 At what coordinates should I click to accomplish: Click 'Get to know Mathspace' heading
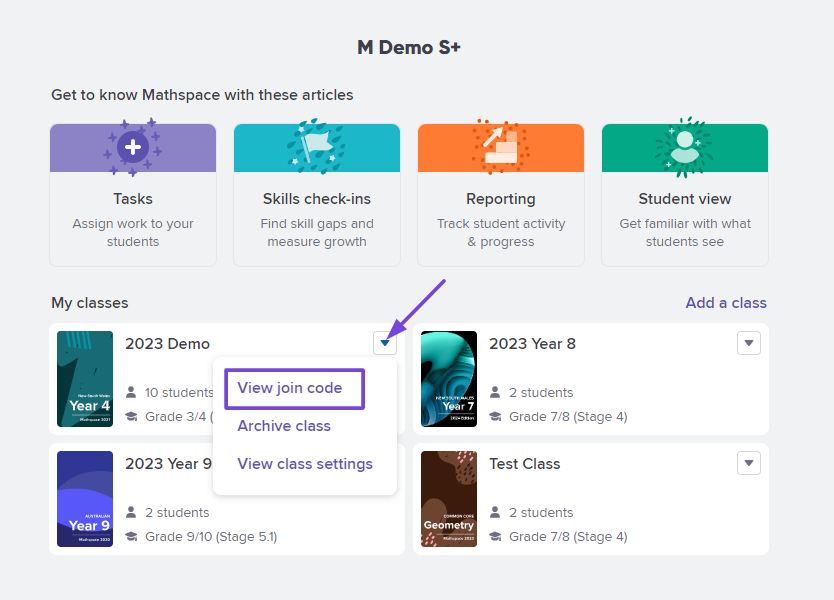coord(202,95)
